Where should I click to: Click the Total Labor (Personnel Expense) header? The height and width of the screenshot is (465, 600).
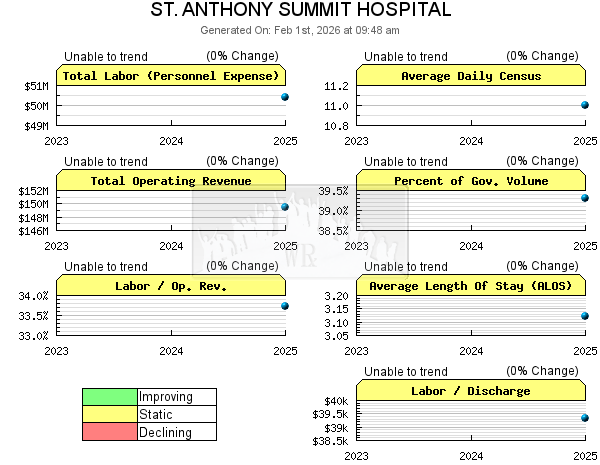tap(171, 76)
